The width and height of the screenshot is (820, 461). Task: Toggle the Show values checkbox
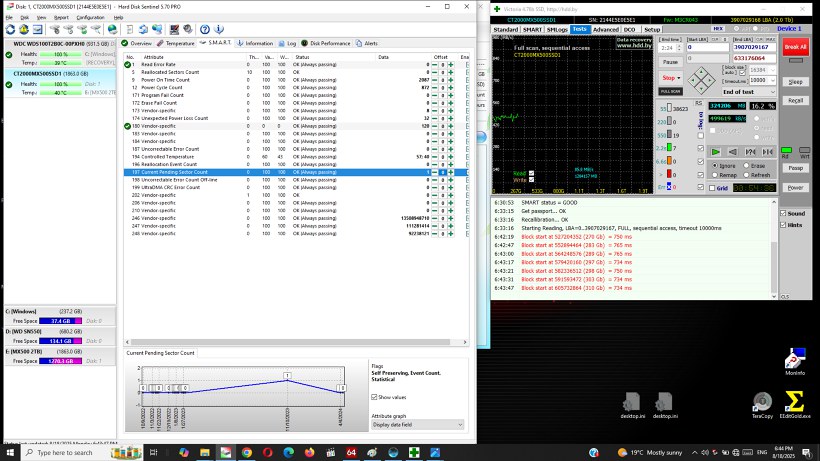374,397
